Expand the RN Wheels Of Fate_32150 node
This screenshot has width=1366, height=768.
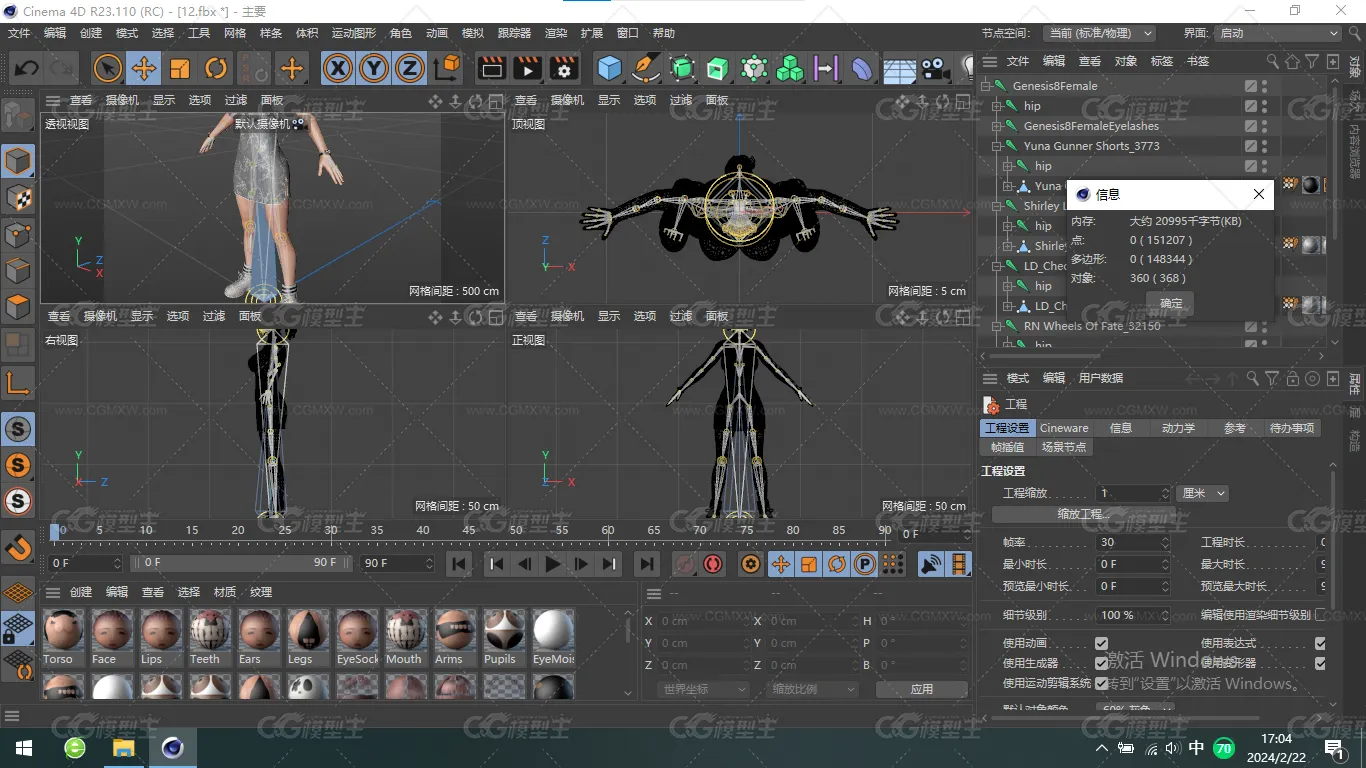(x=996, y=326)
